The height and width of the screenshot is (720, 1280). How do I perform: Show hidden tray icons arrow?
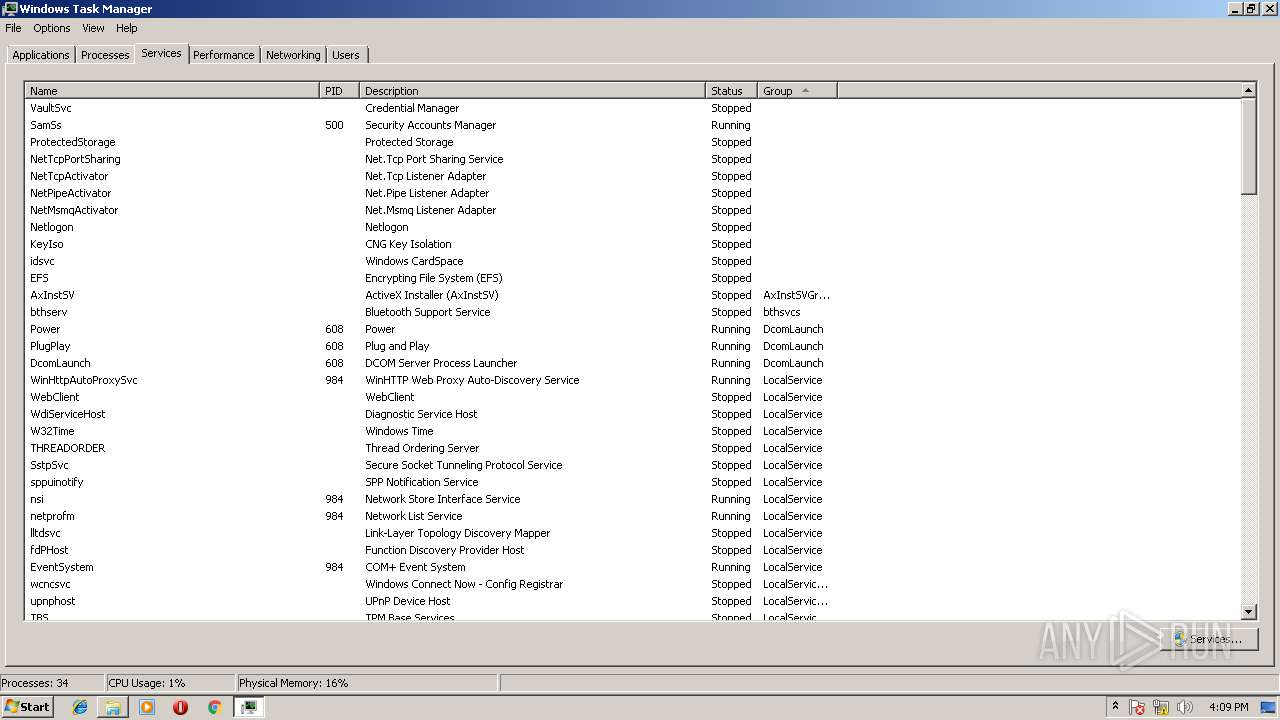click(x=1115, y=707)
